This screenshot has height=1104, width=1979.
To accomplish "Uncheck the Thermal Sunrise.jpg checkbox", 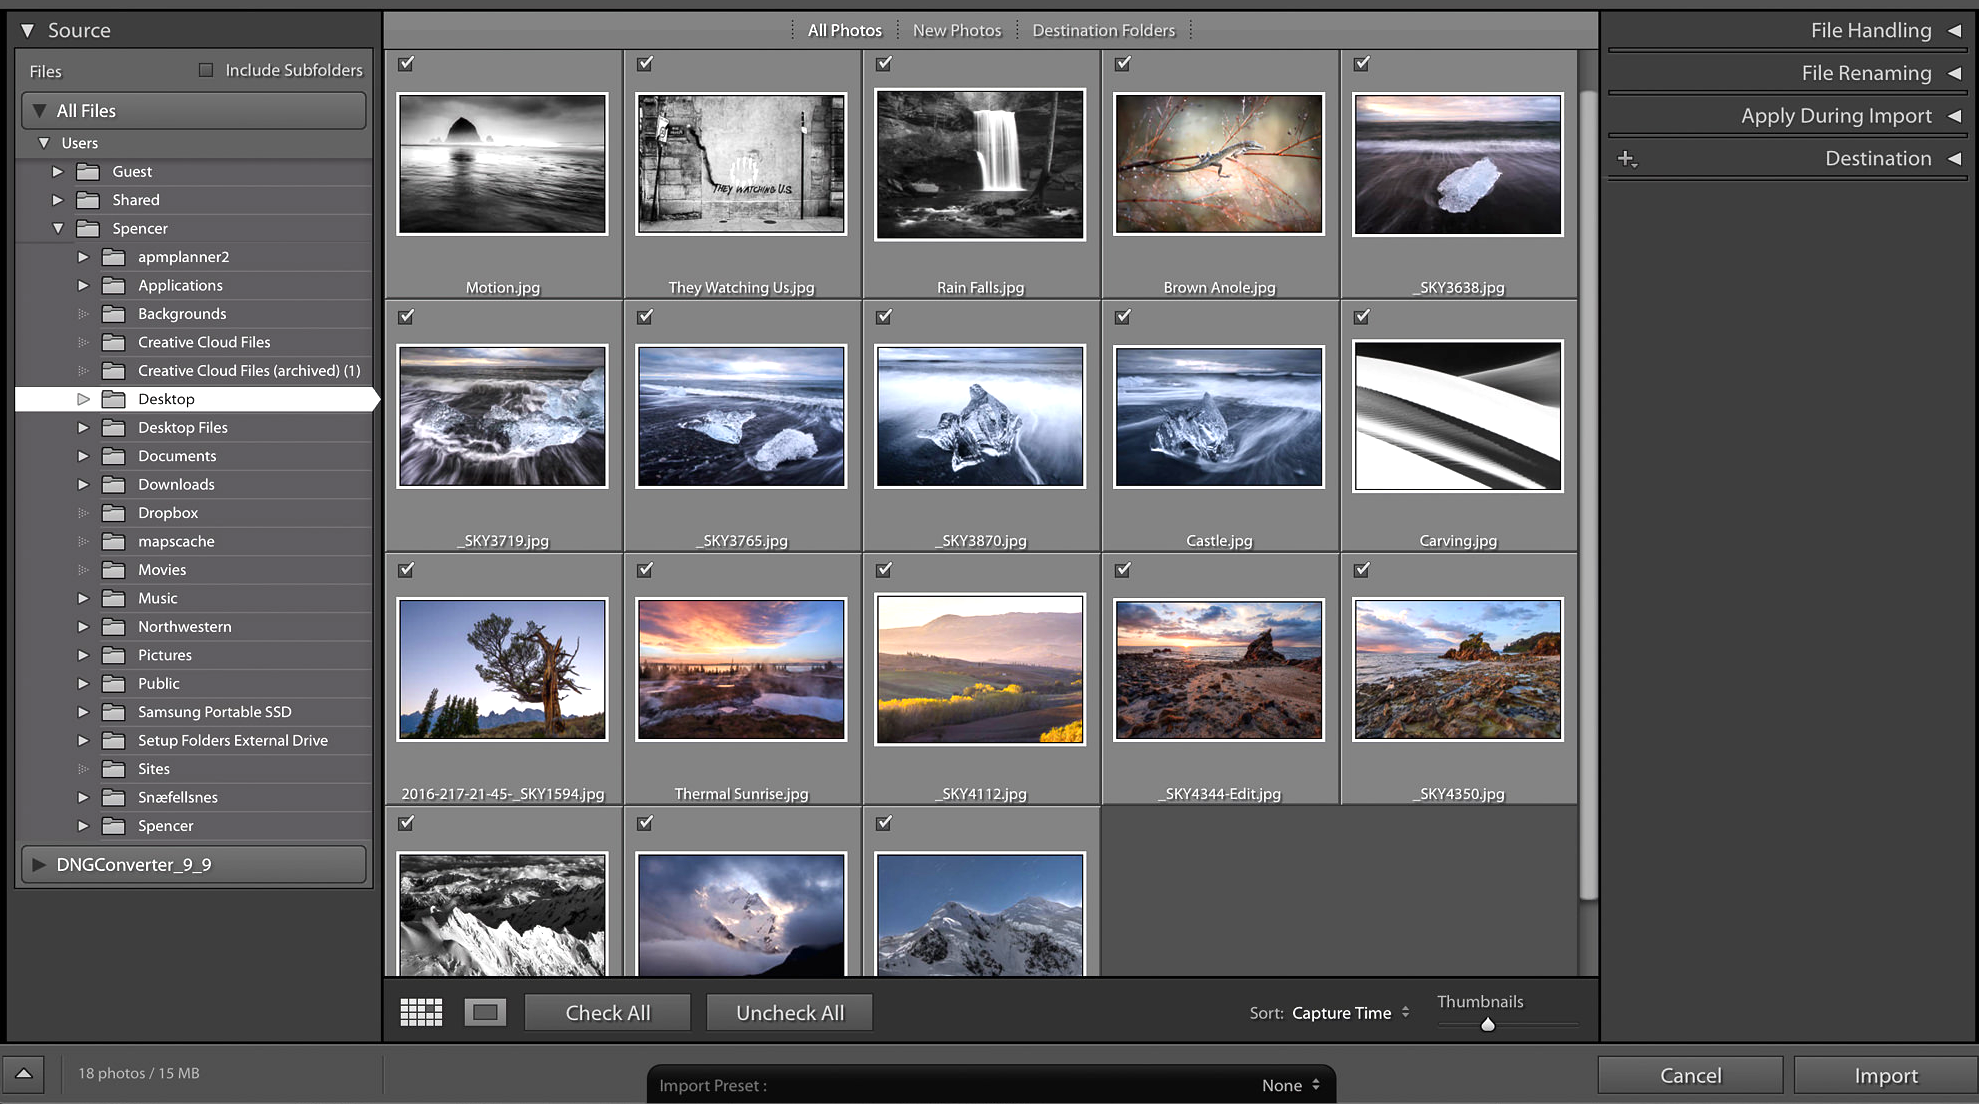I will 645,569.
